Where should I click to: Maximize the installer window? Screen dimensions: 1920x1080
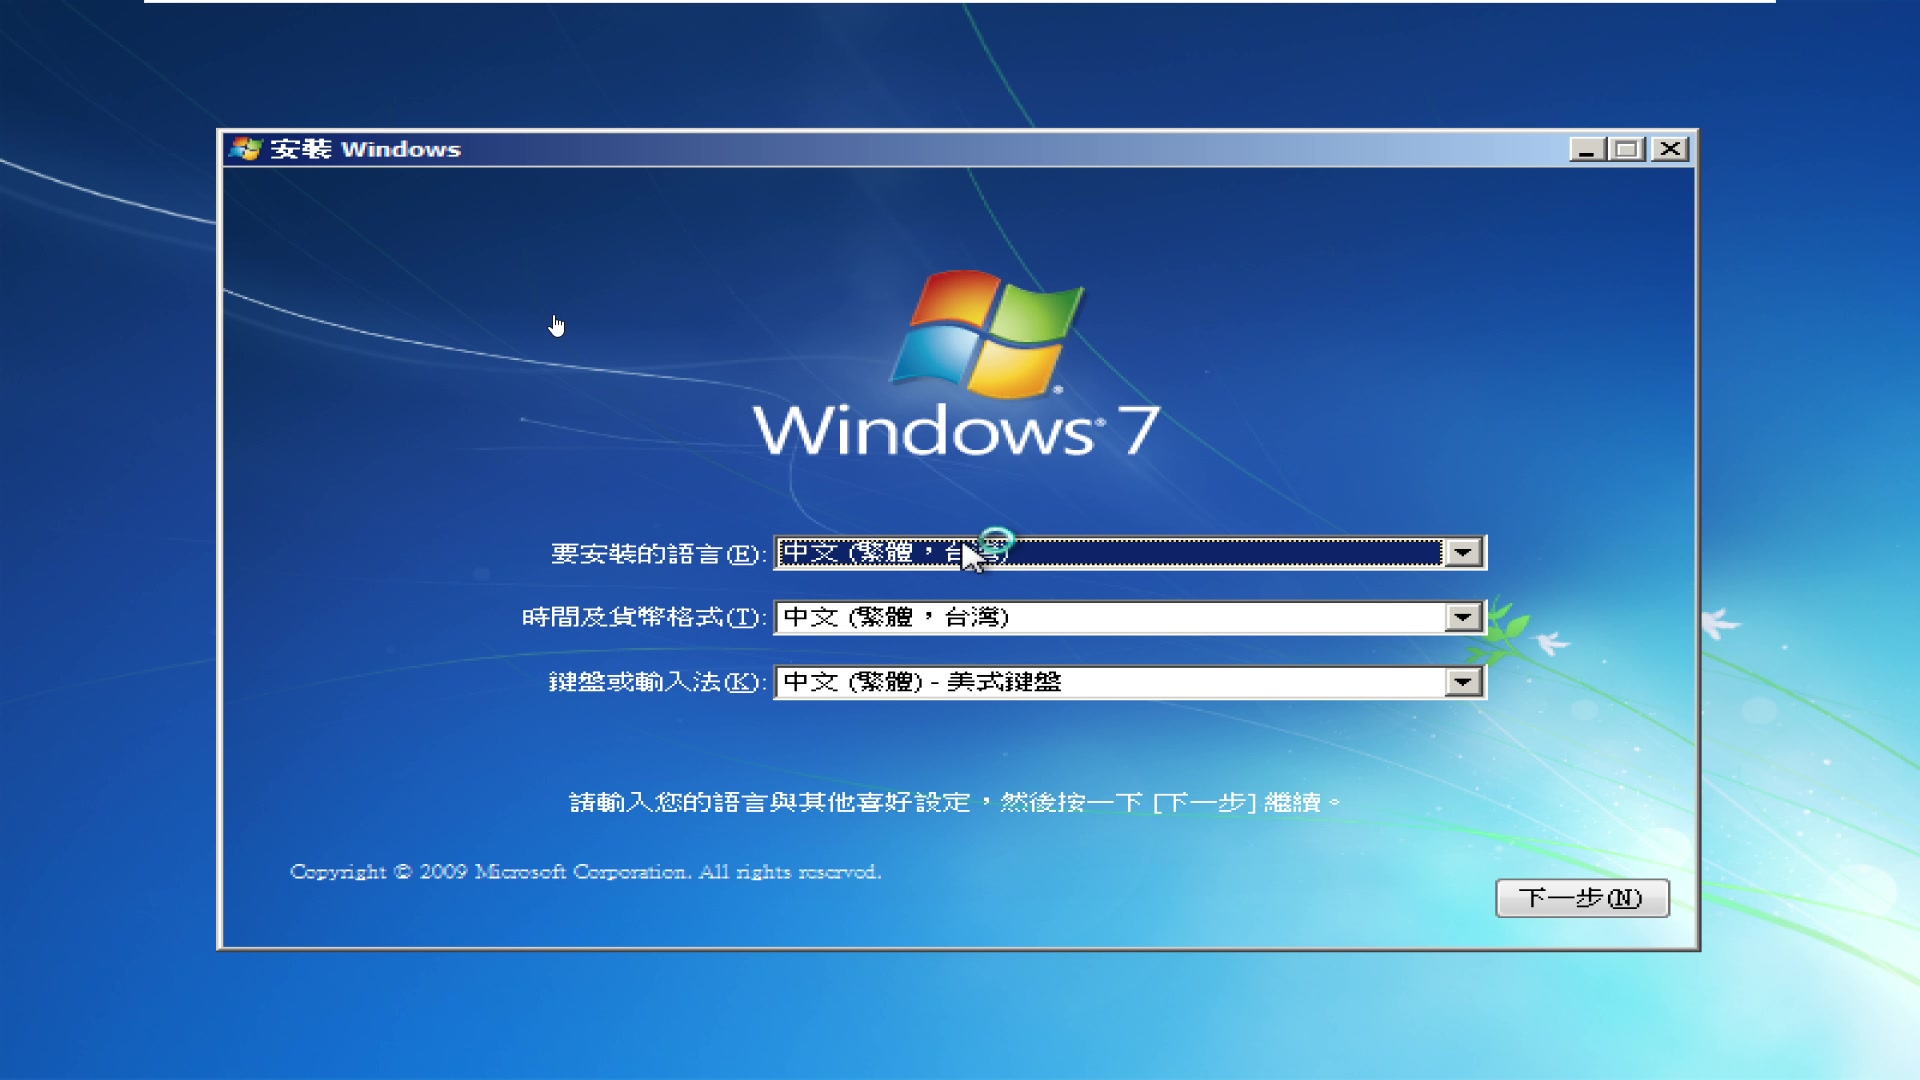pyautogui.click(x=1627, y=148)
